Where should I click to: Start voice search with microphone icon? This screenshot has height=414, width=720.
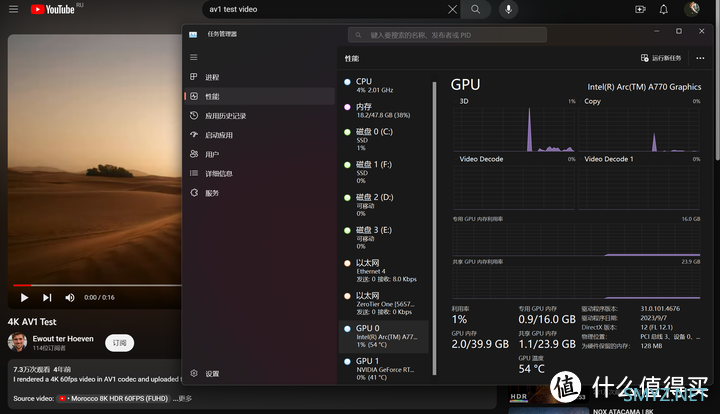tap(508, 9)
